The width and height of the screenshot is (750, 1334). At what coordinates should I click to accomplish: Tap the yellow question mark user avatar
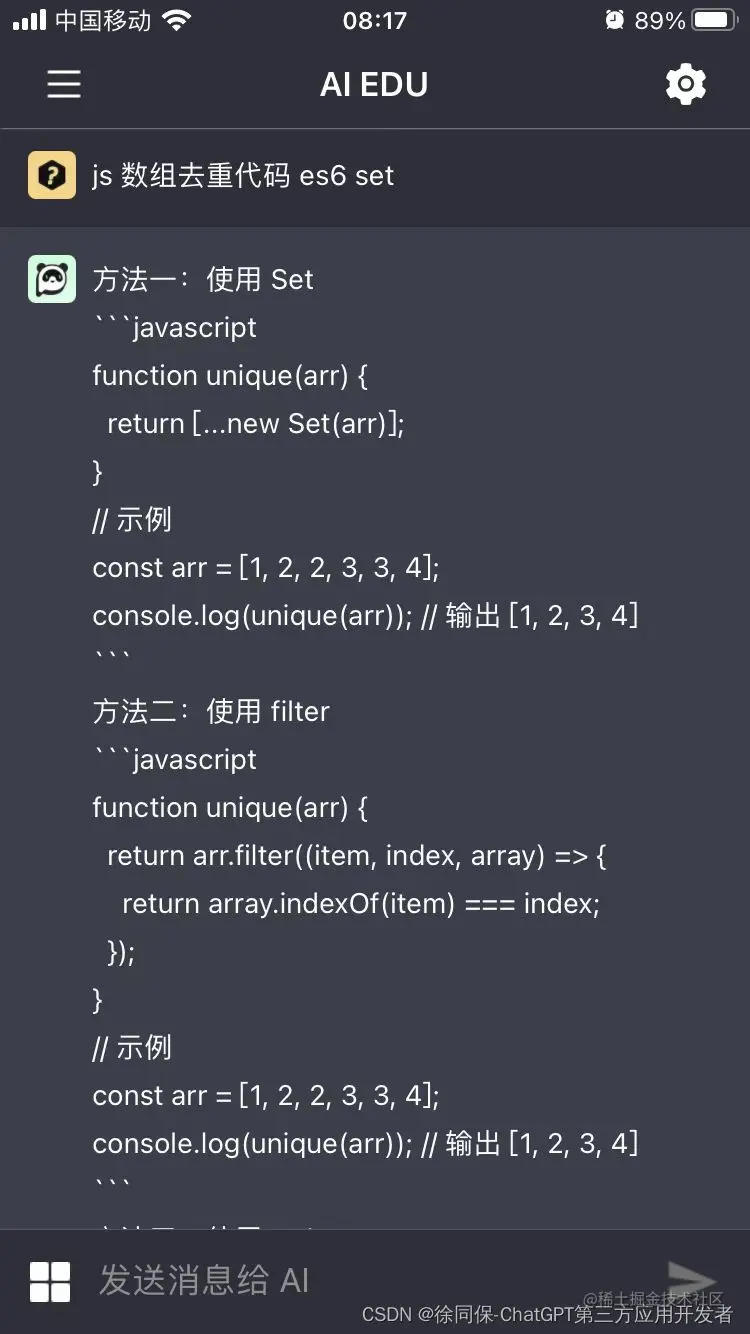[x=52, y=176]
